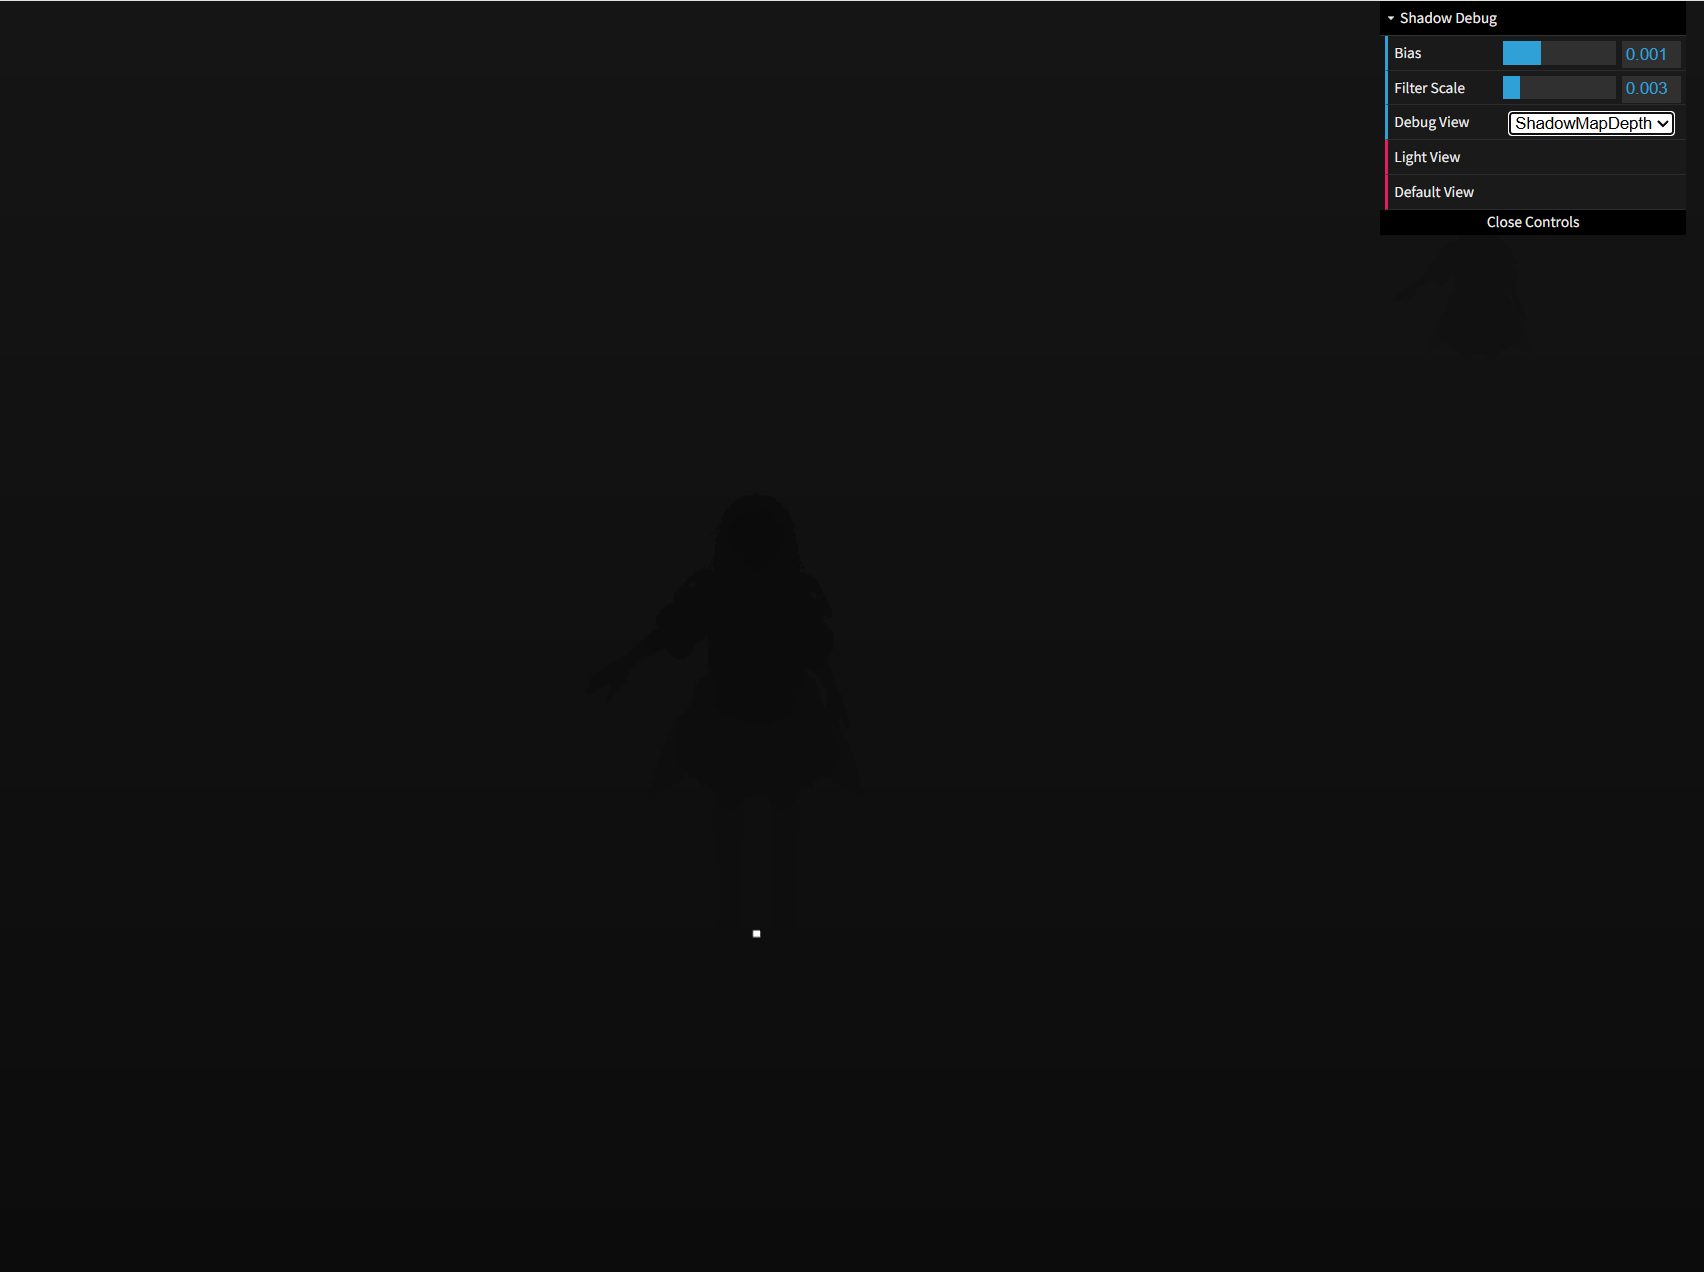Open the Debug View ShadowMapDepth dropdown

[1591, 123]
